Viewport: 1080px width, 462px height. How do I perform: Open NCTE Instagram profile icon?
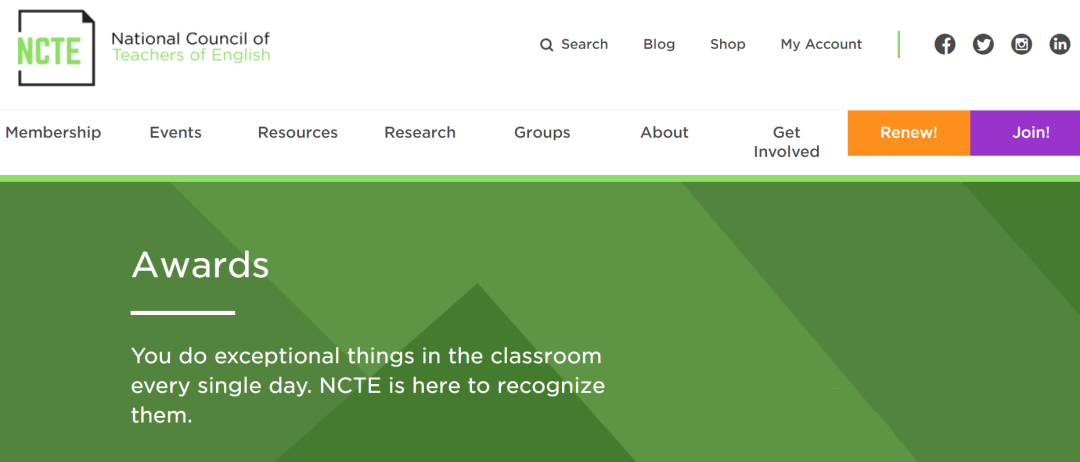click(x=1021, y=44)
